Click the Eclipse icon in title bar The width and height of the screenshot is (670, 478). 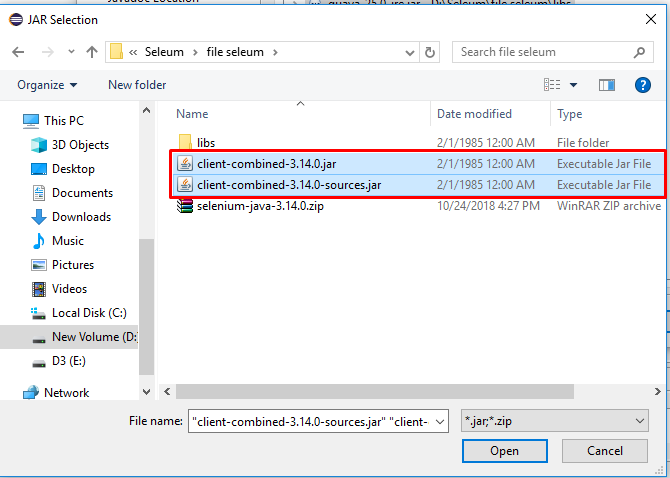click(16, 20)
